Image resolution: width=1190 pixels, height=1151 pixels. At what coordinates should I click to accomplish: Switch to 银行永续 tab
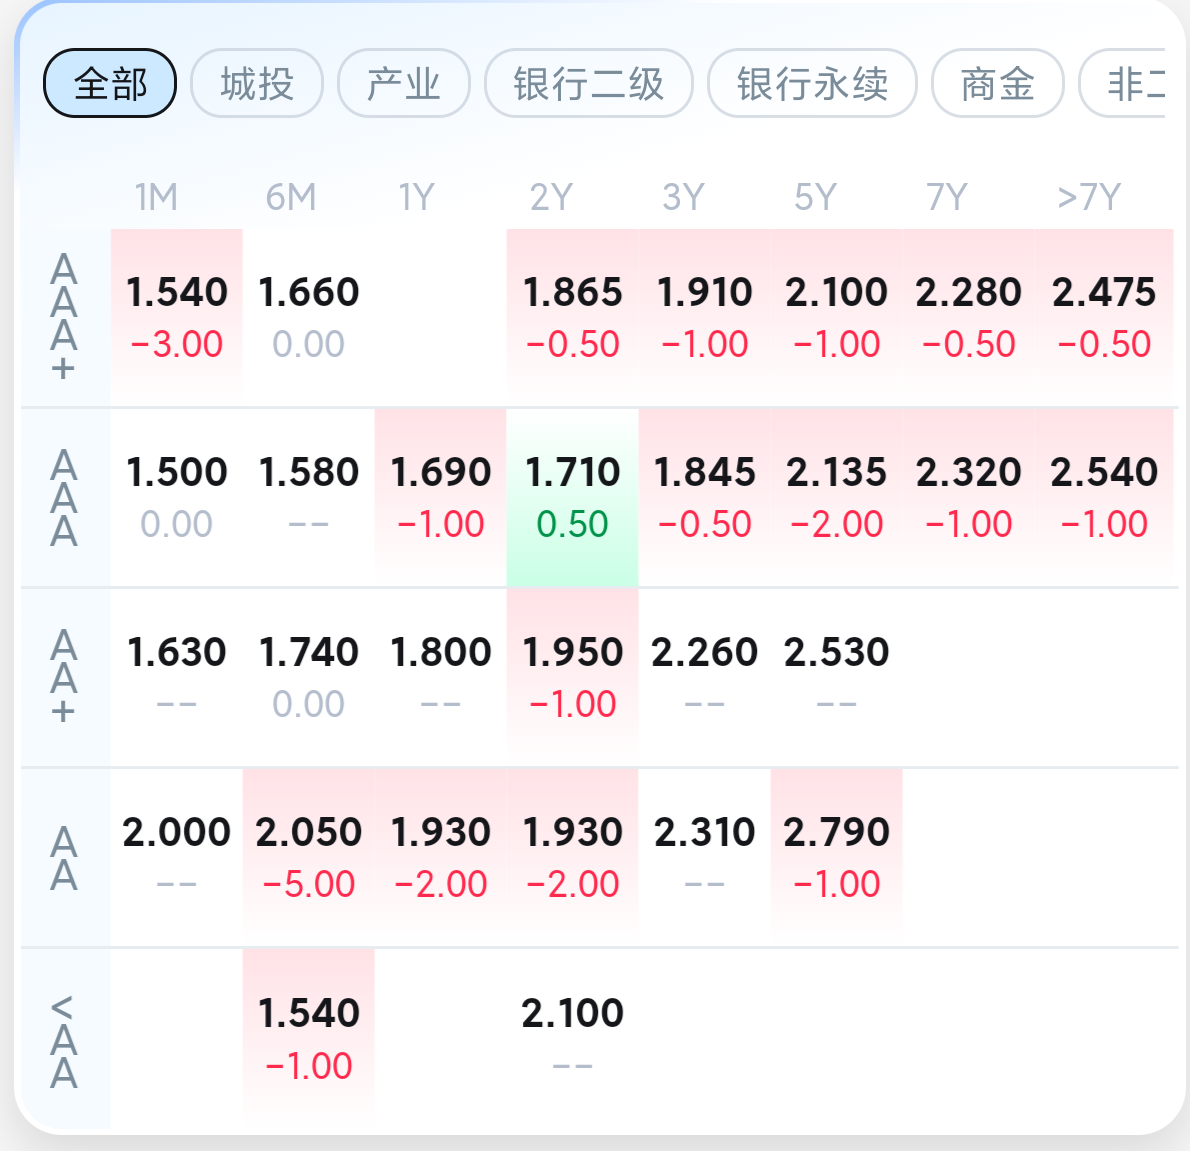point(812,83)
